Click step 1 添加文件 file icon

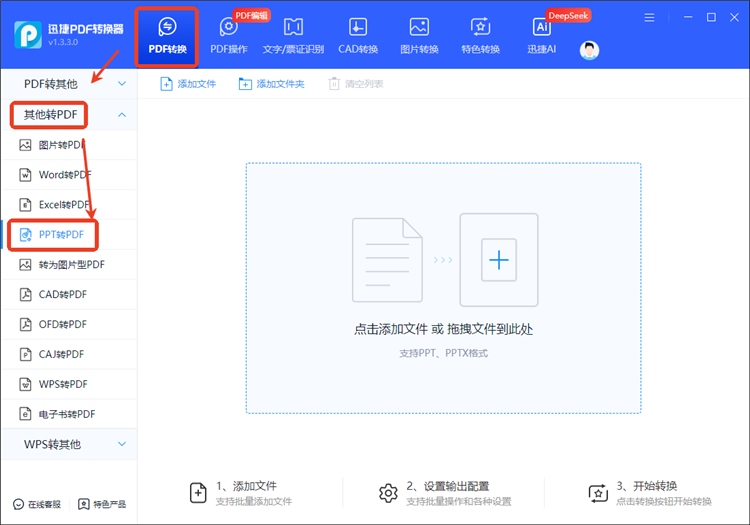(198, 493)
